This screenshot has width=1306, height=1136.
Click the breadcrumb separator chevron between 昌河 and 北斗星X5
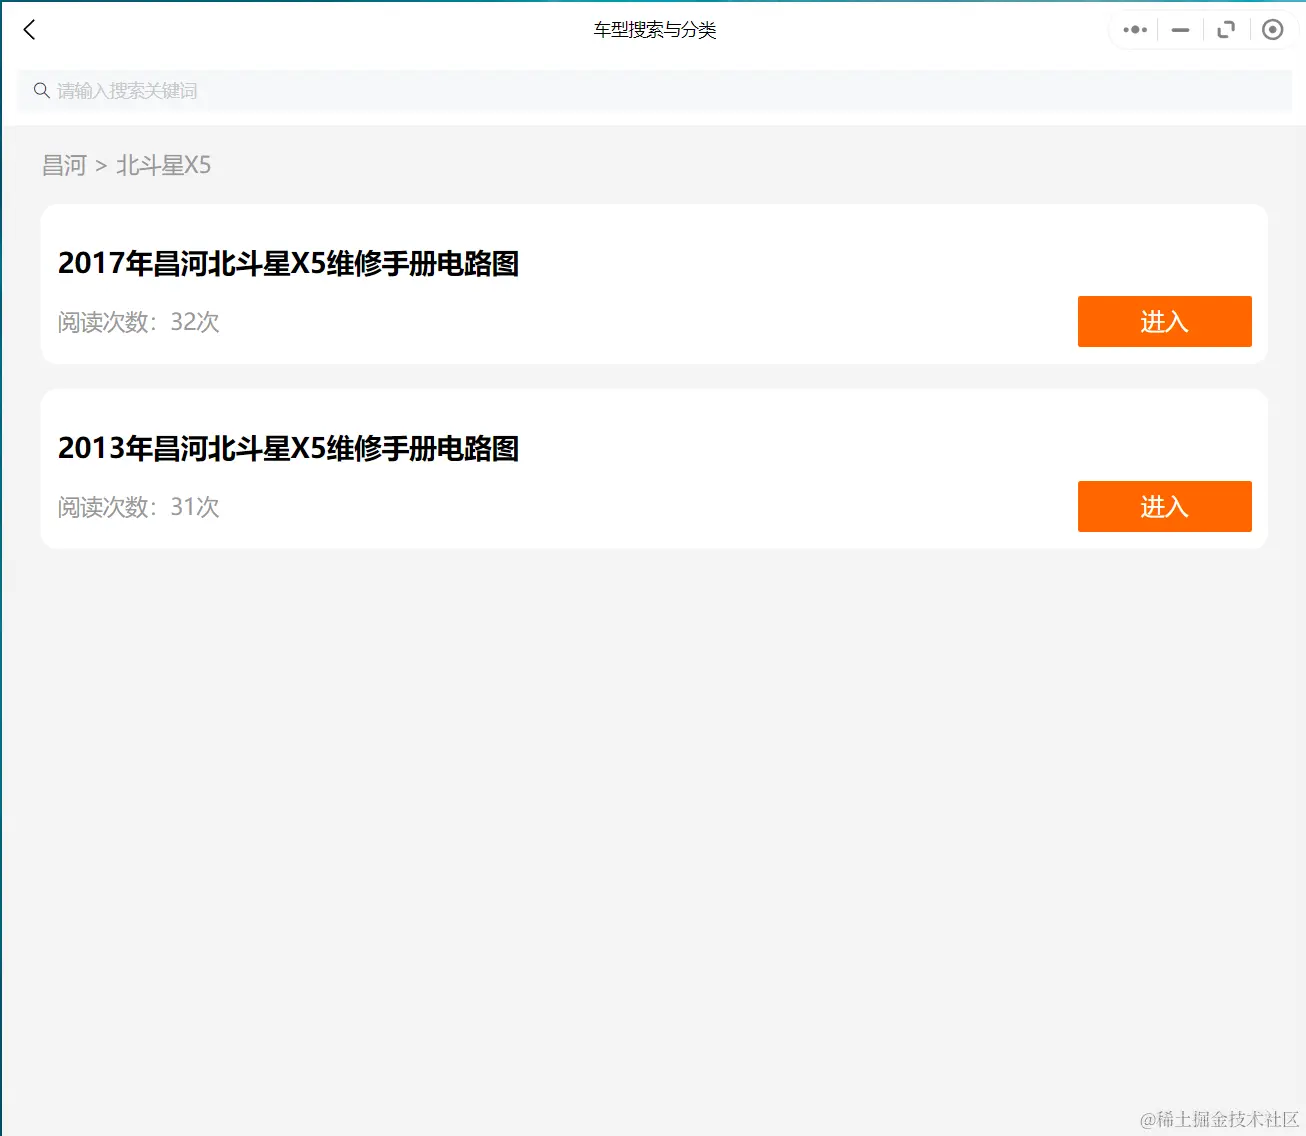100,164
